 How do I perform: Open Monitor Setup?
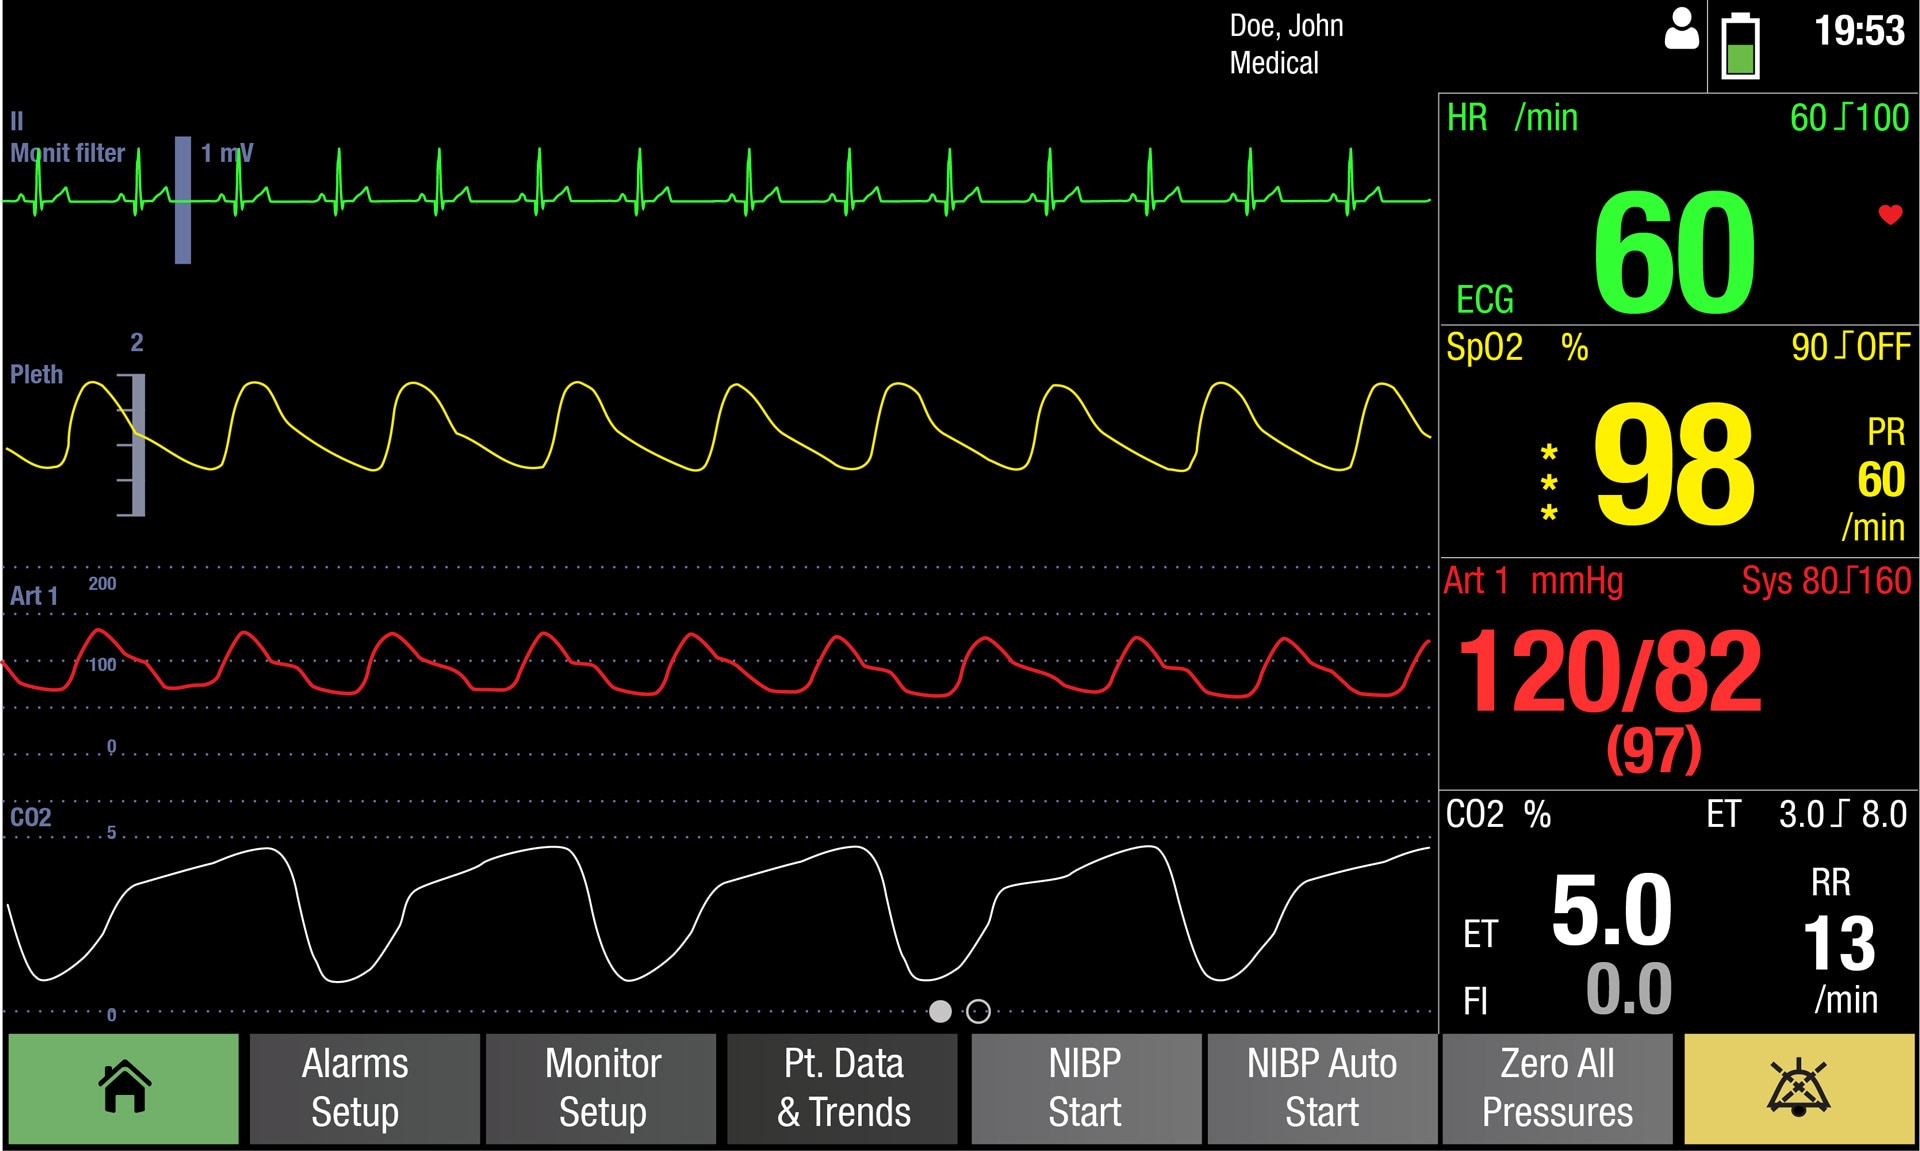coord(601,1088)
